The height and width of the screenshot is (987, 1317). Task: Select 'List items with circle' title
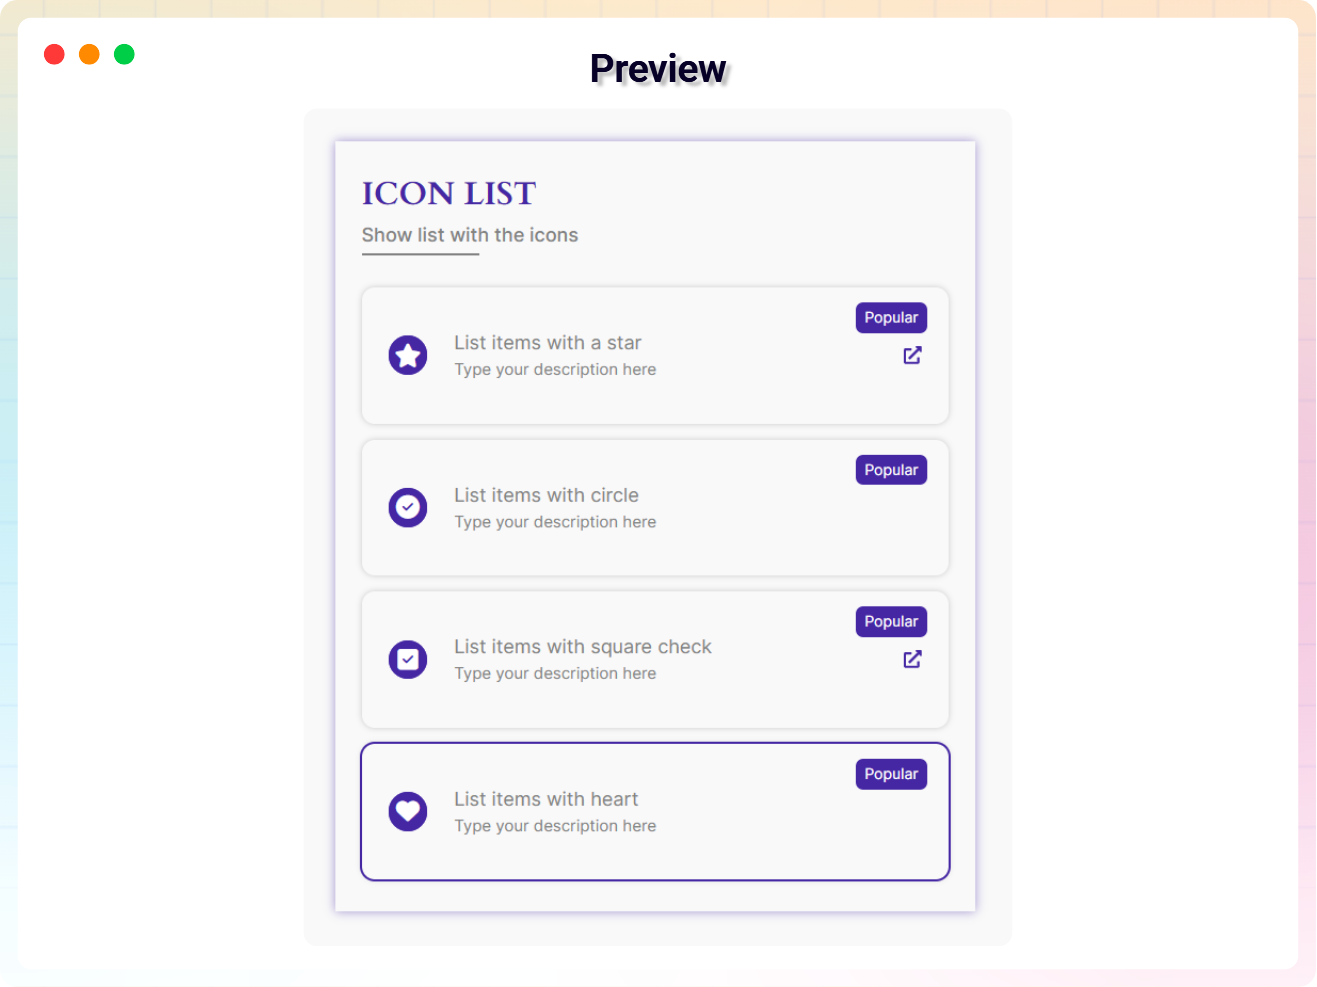coord(546,495)
